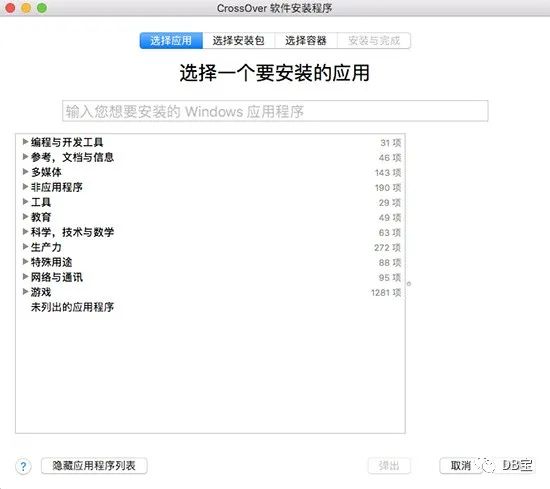Screen dimensions: 550x489
Task: Click the 取消 cancel button
Action: coord(461,466)
